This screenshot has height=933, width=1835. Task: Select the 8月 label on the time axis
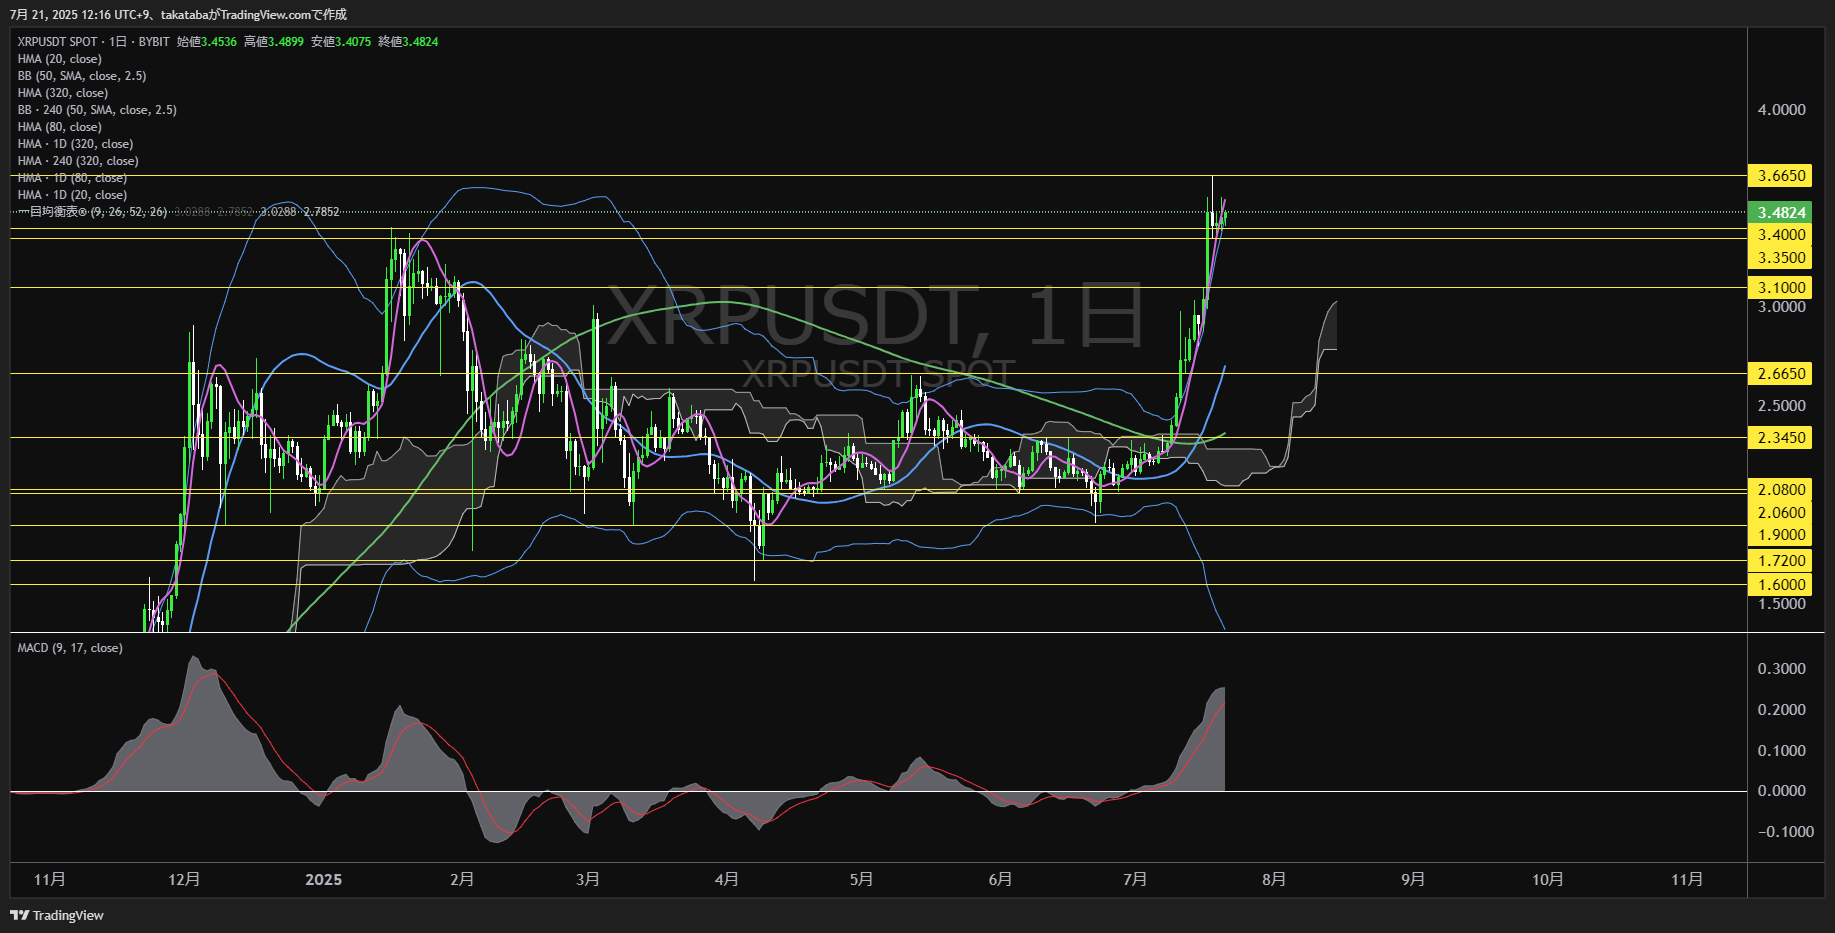click(1274, 880)
